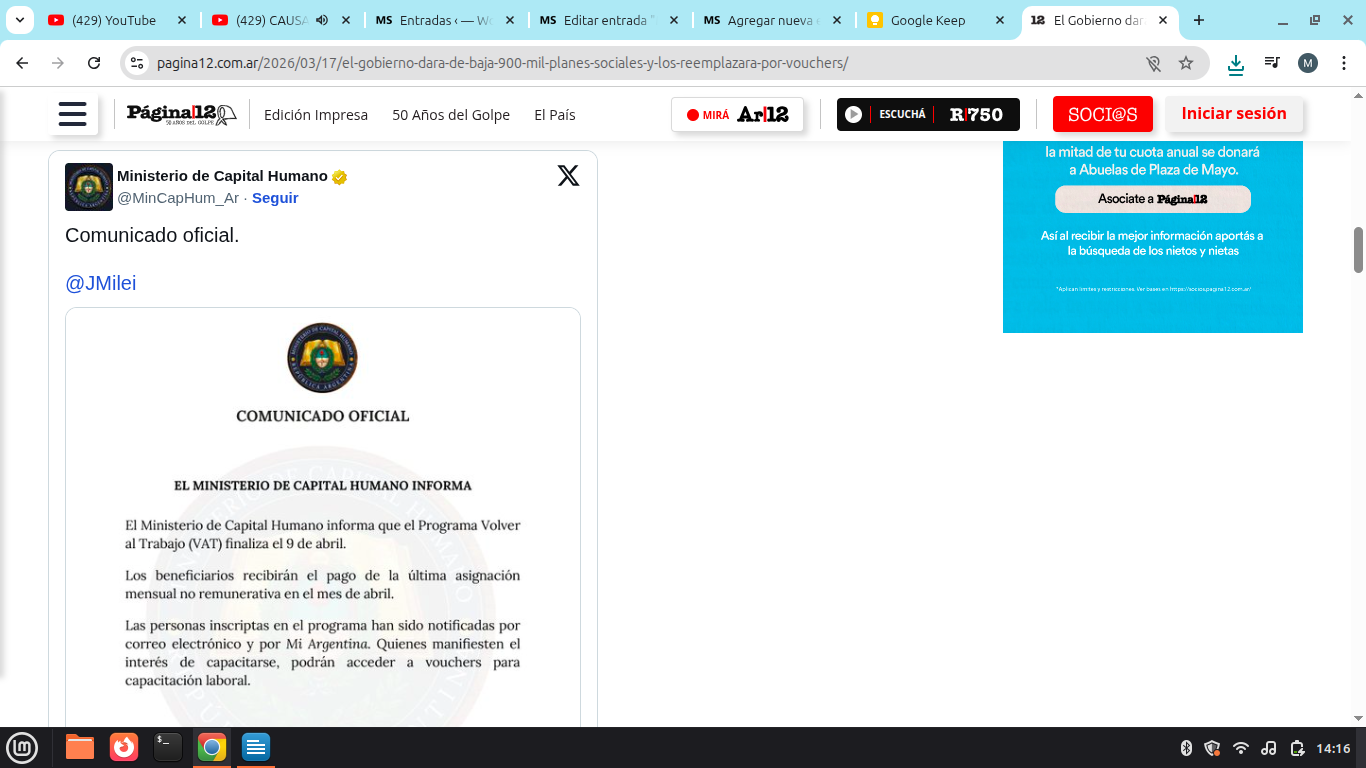Image resolution: width=1366 pixels, height=768 pixels.
Task: Launch Firefox from the taskbar
Action: (x=124, y=747)
